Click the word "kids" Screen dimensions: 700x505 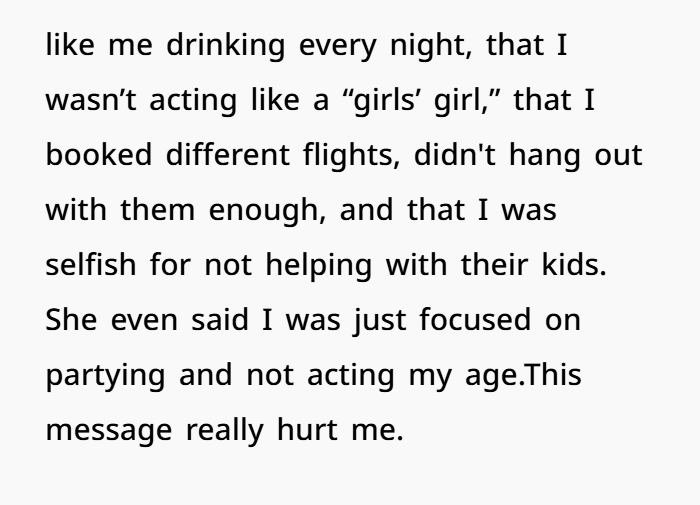coord(574,264)
